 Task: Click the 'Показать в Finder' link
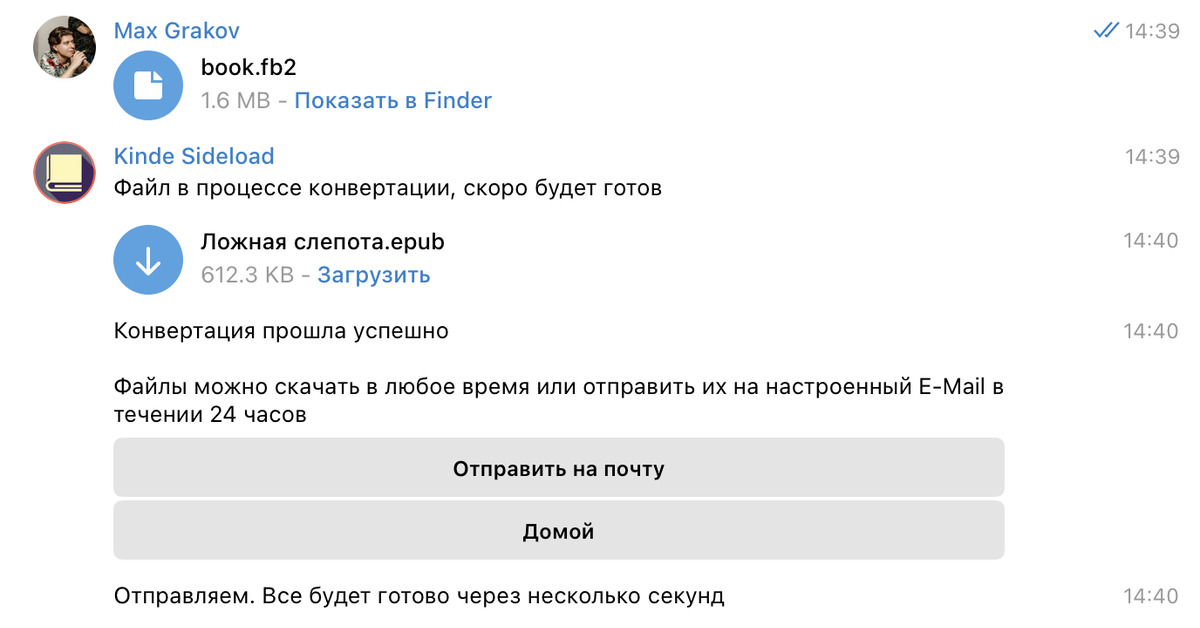(393, 100)
